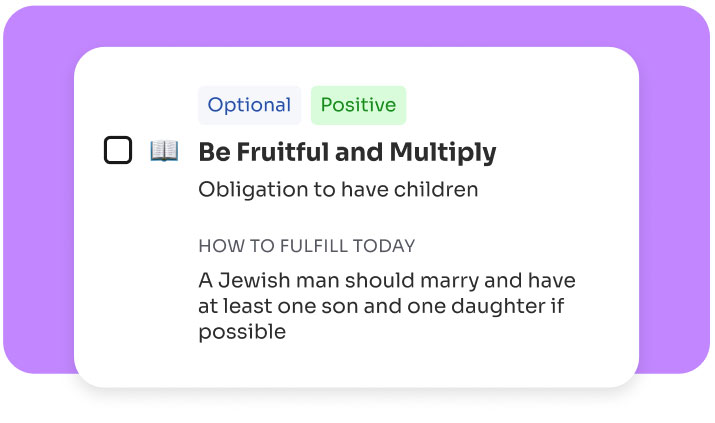
Task: Click the Obligation to have children subtitle
Action: [x=338, y=189]
